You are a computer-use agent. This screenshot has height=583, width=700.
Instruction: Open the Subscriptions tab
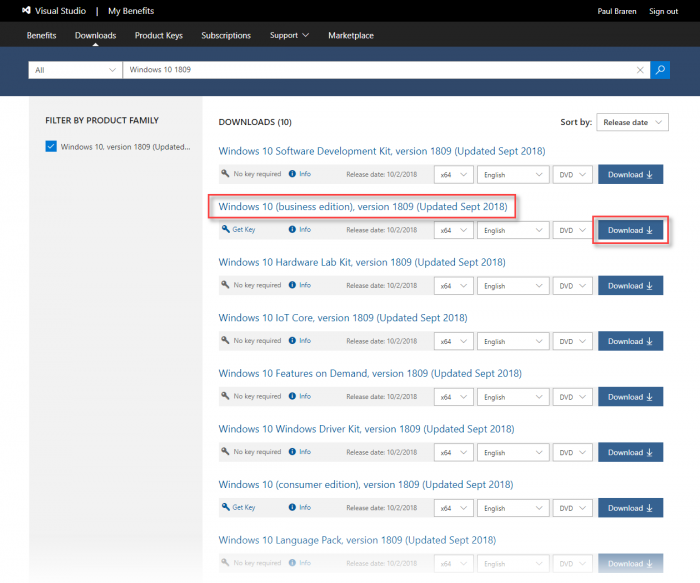point(226,35)
